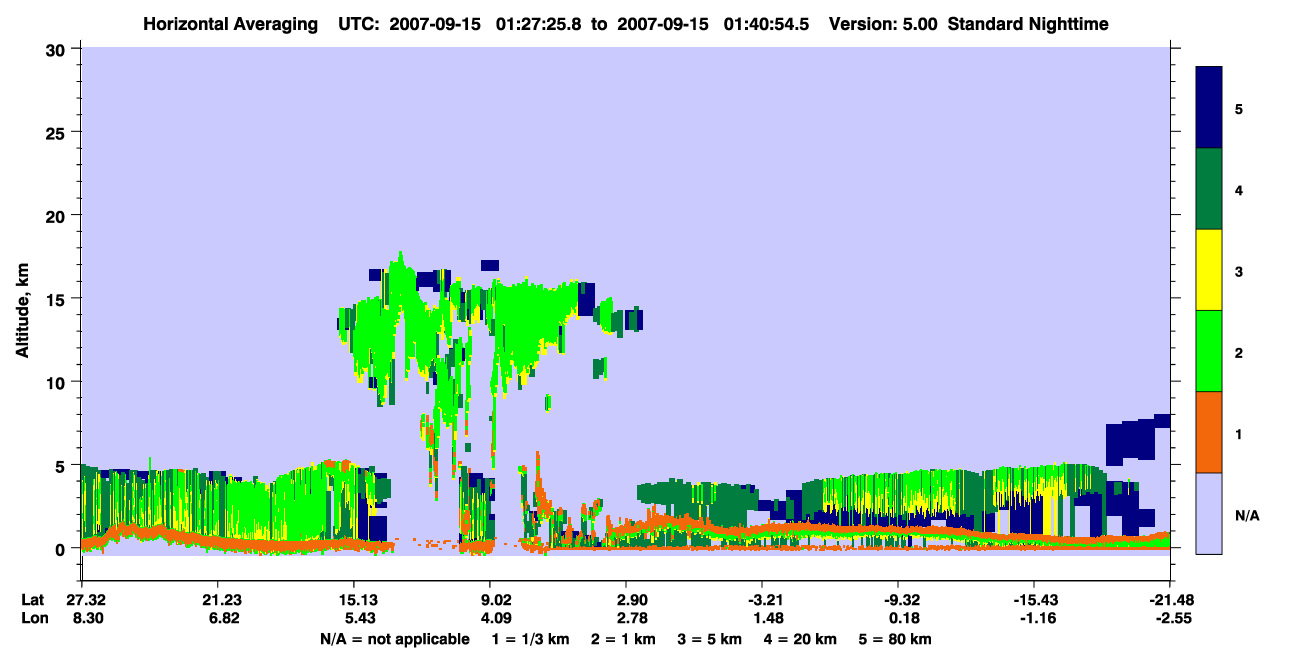The image size is (1300, 667).
Task: Click the 'Lon' row label
Action: point(33,617)
